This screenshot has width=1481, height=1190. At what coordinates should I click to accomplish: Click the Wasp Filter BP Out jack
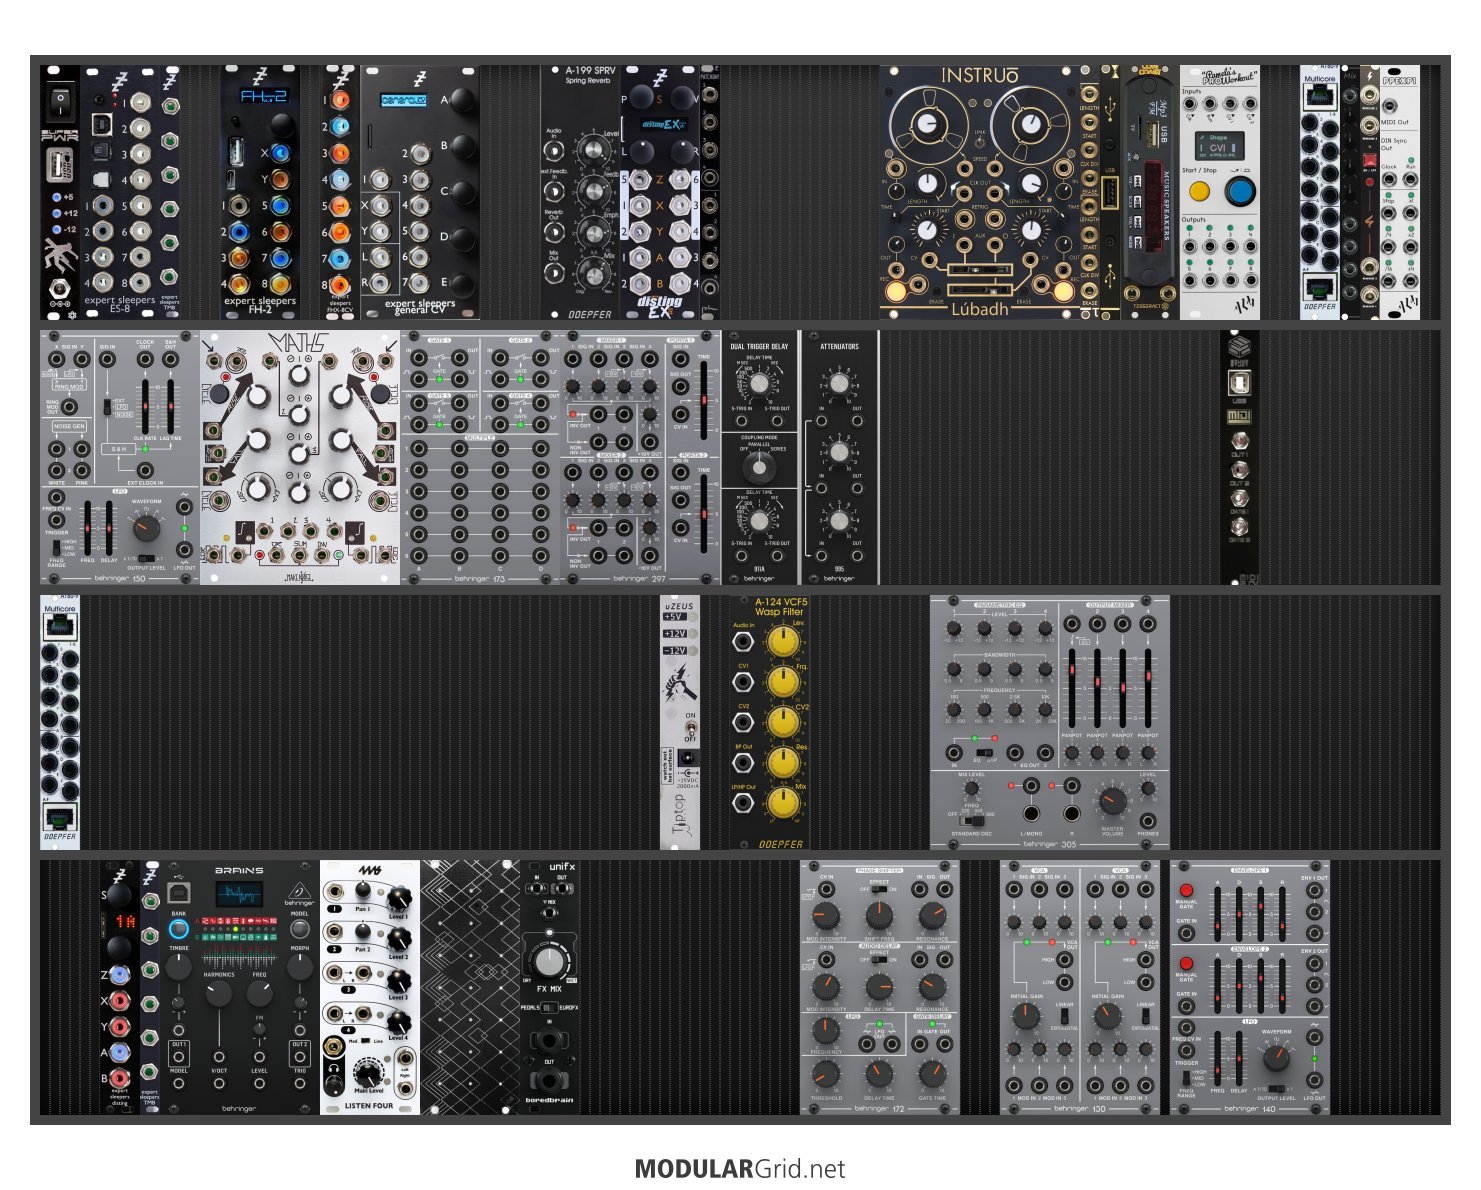pos(743,763)
